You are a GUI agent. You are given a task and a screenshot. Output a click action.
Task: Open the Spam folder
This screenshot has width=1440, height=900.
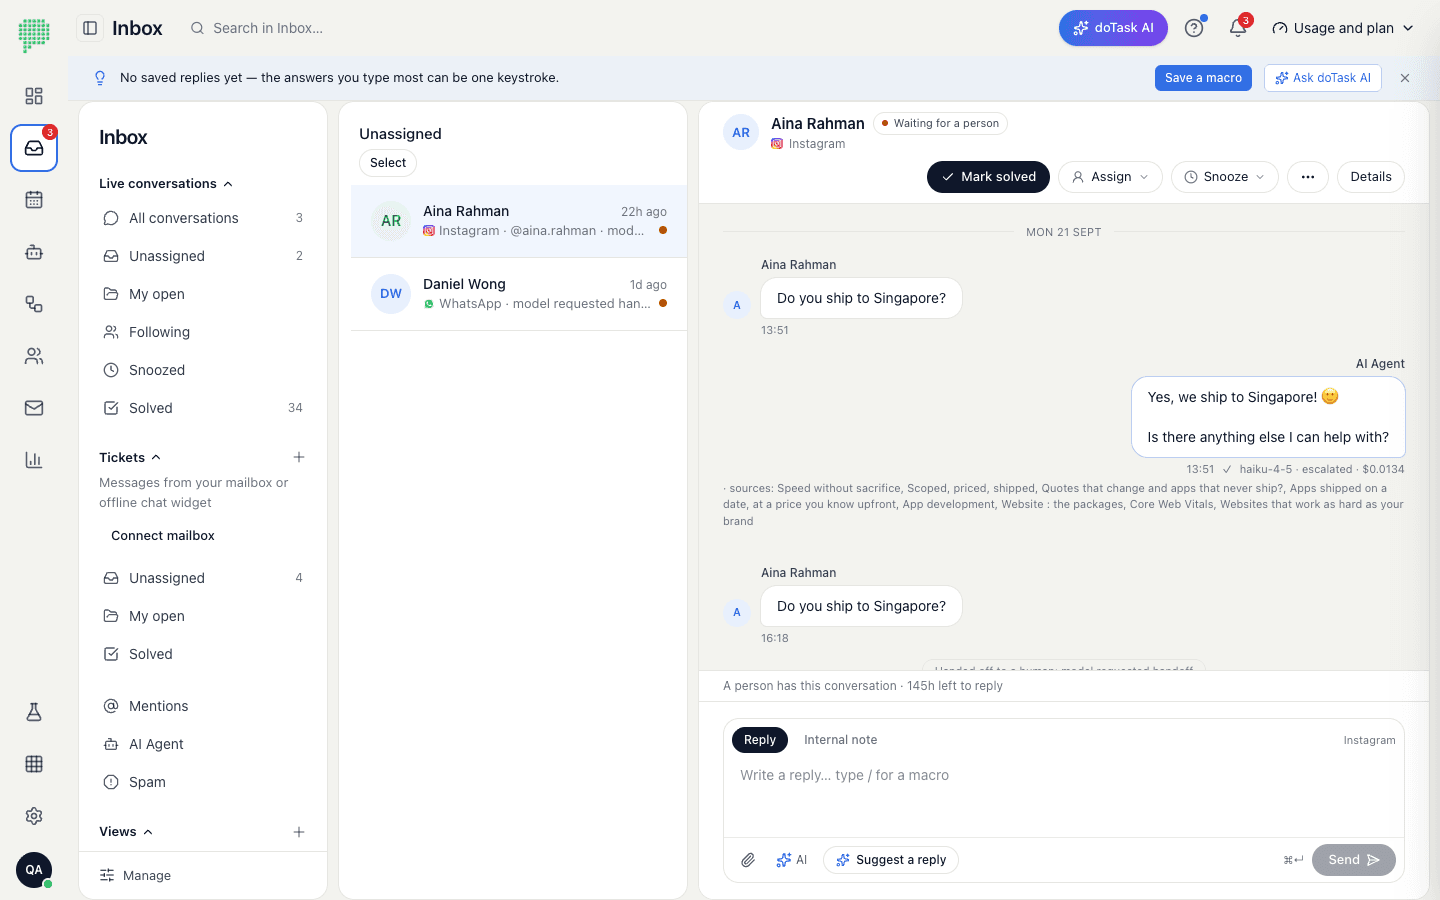[203, 782]
